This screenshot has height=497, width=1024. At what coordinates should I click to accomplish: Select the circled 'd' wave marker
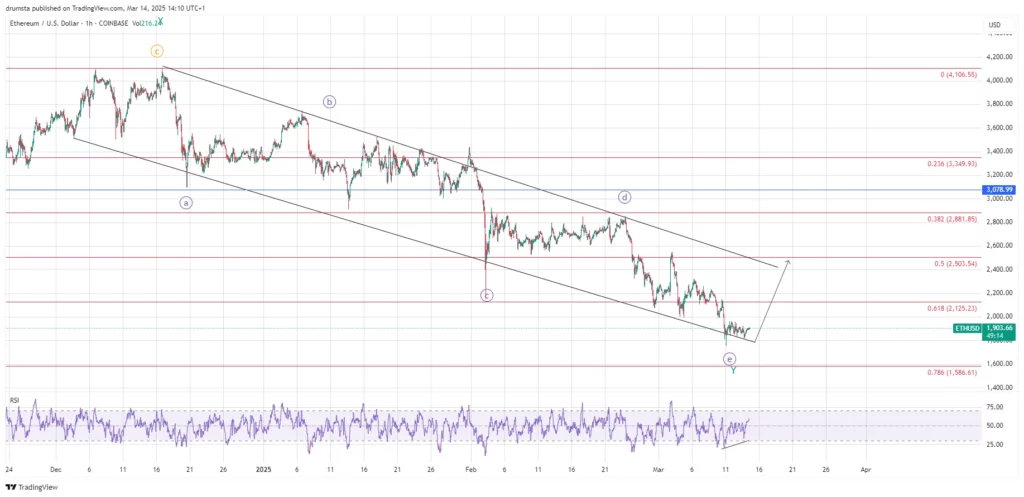[x=624, y=197]
